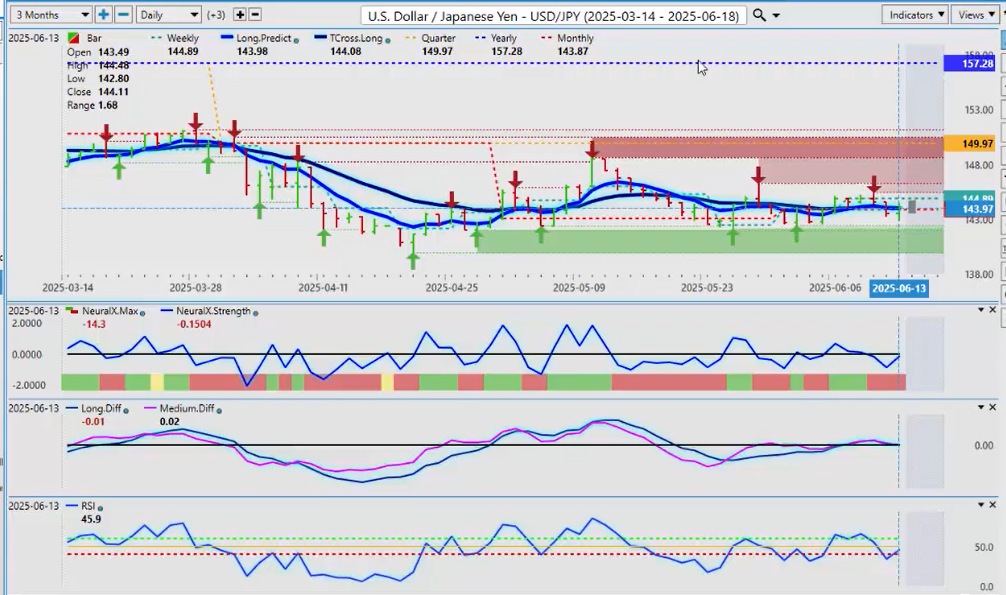Image resolution: width=1006 pixels, height=595 pixels.
Task: Click the 2025-03-14 date axis label
Action: tap(67, 288)
